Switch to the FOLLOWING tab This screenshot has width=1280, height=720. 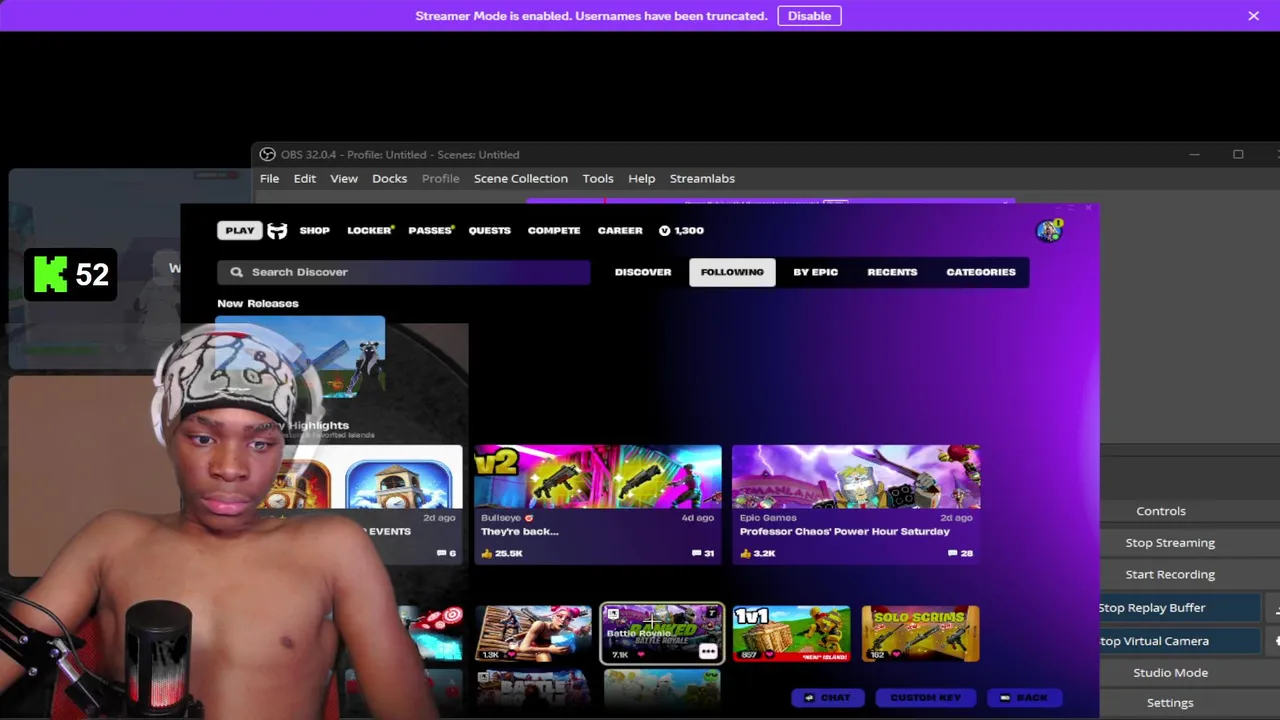point(732,272)
